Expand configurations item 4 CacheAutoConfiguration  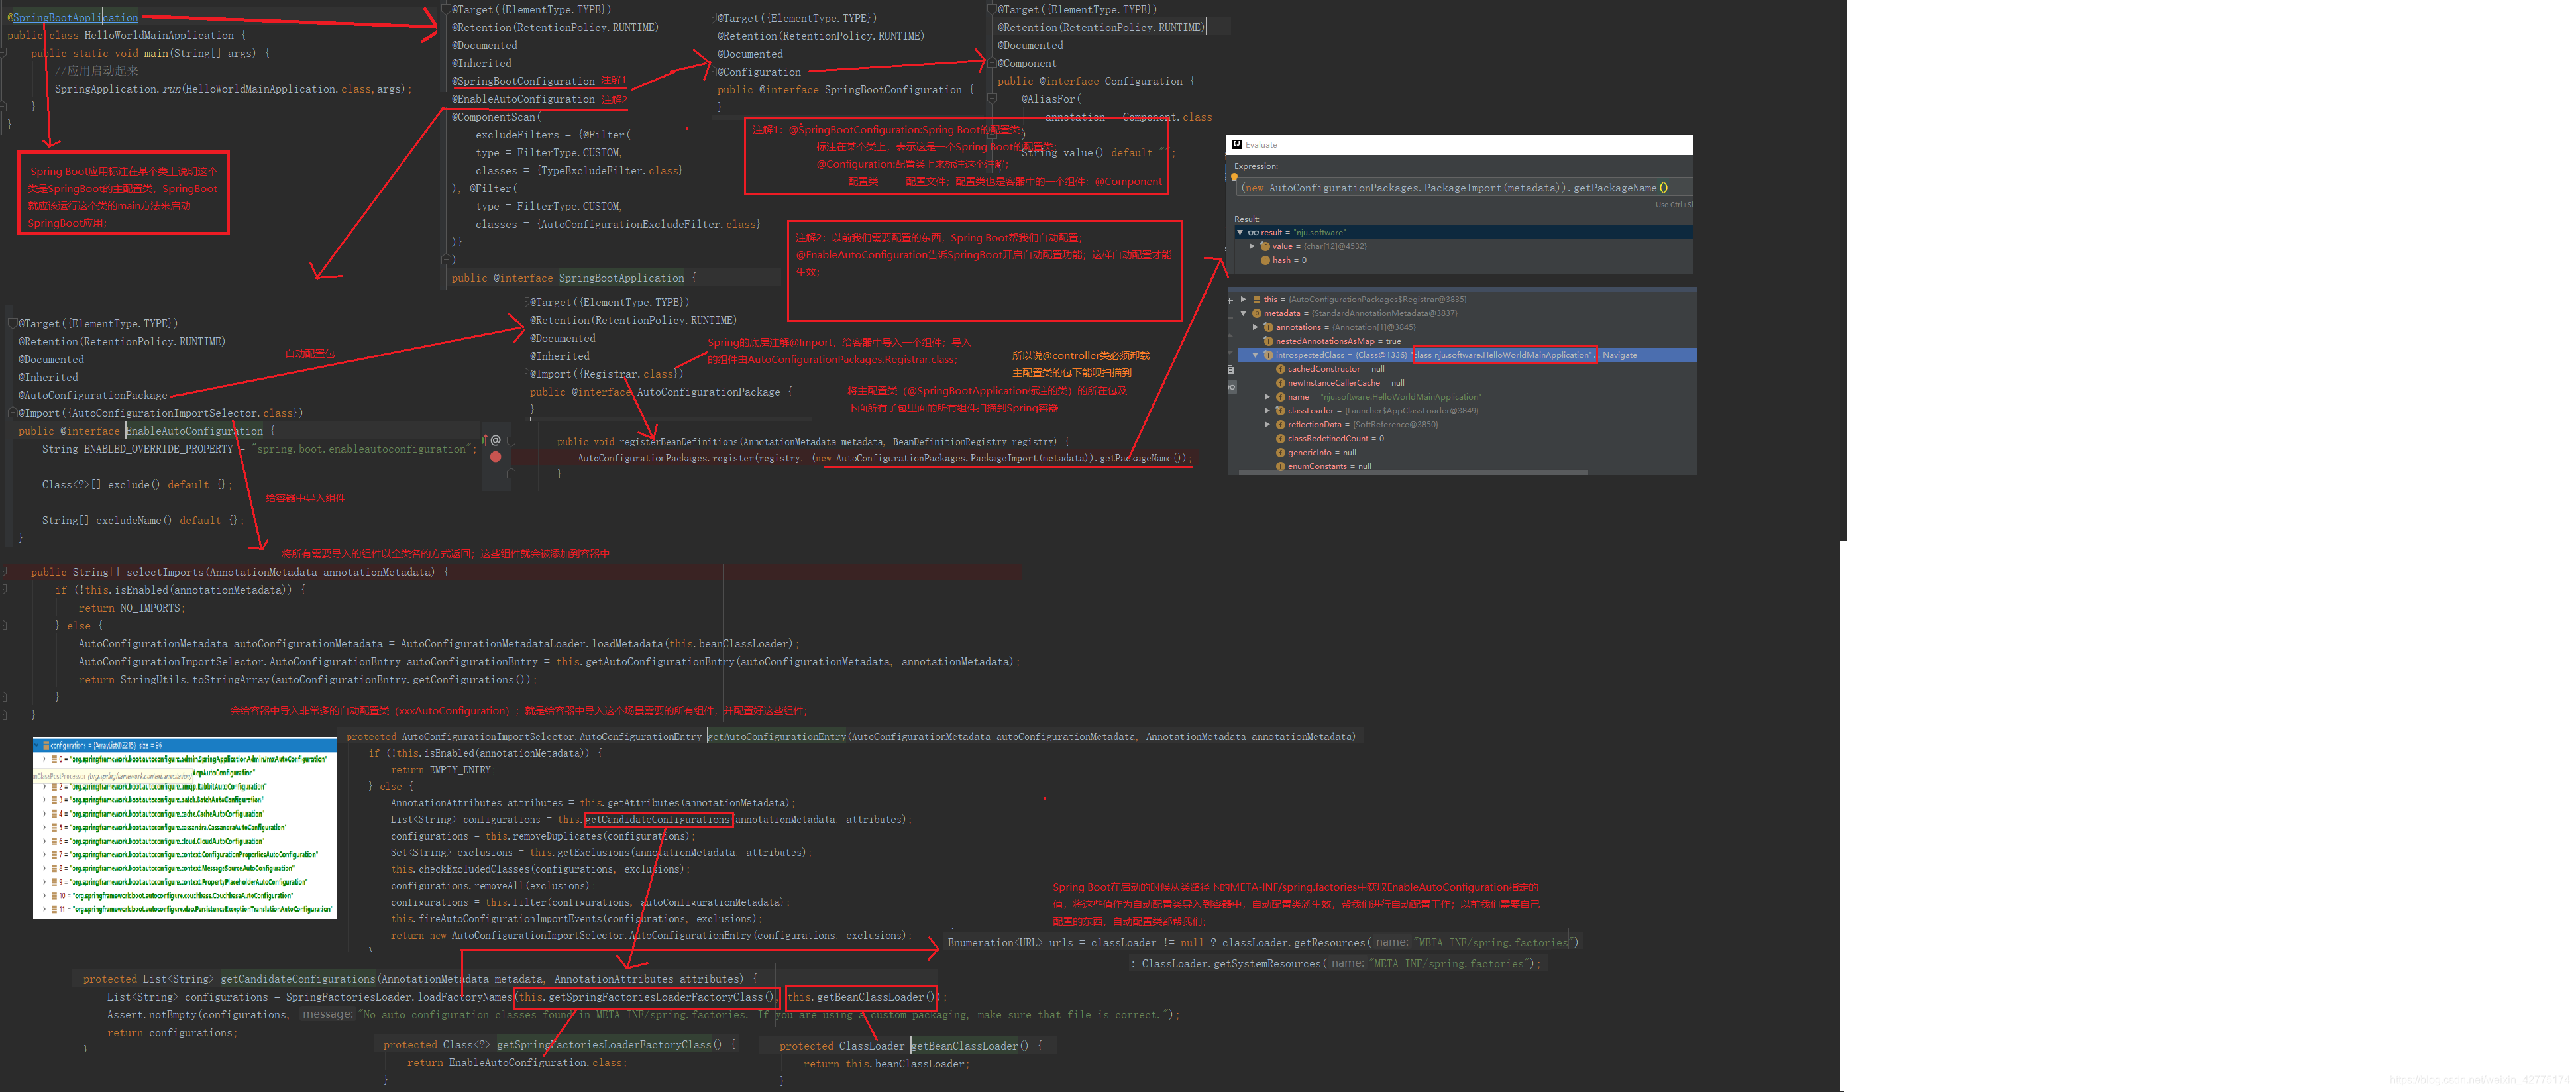(44, 814)
